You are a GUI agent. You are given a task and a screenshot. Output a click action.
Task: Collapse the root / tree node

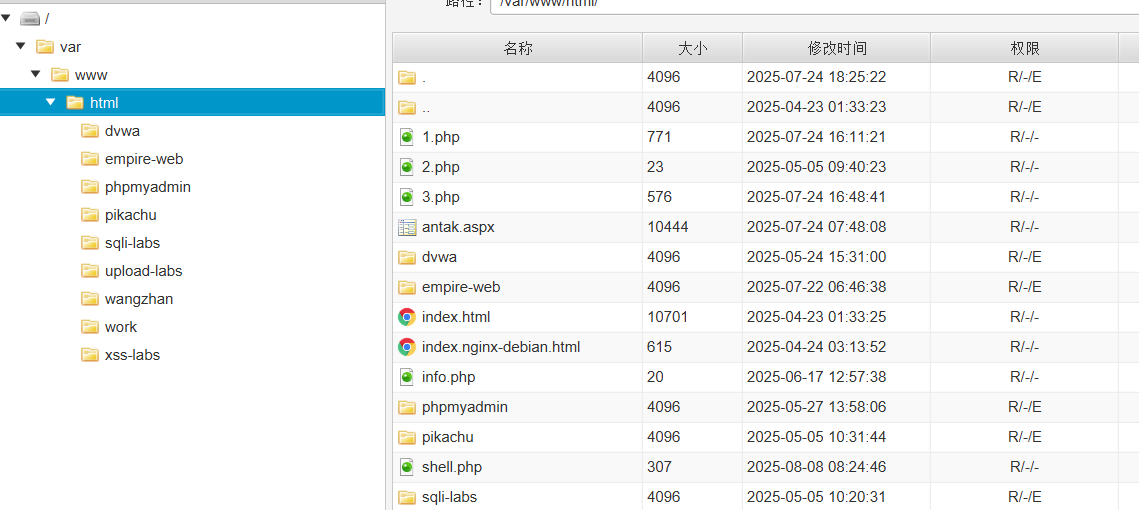click(x=6, y=19)
